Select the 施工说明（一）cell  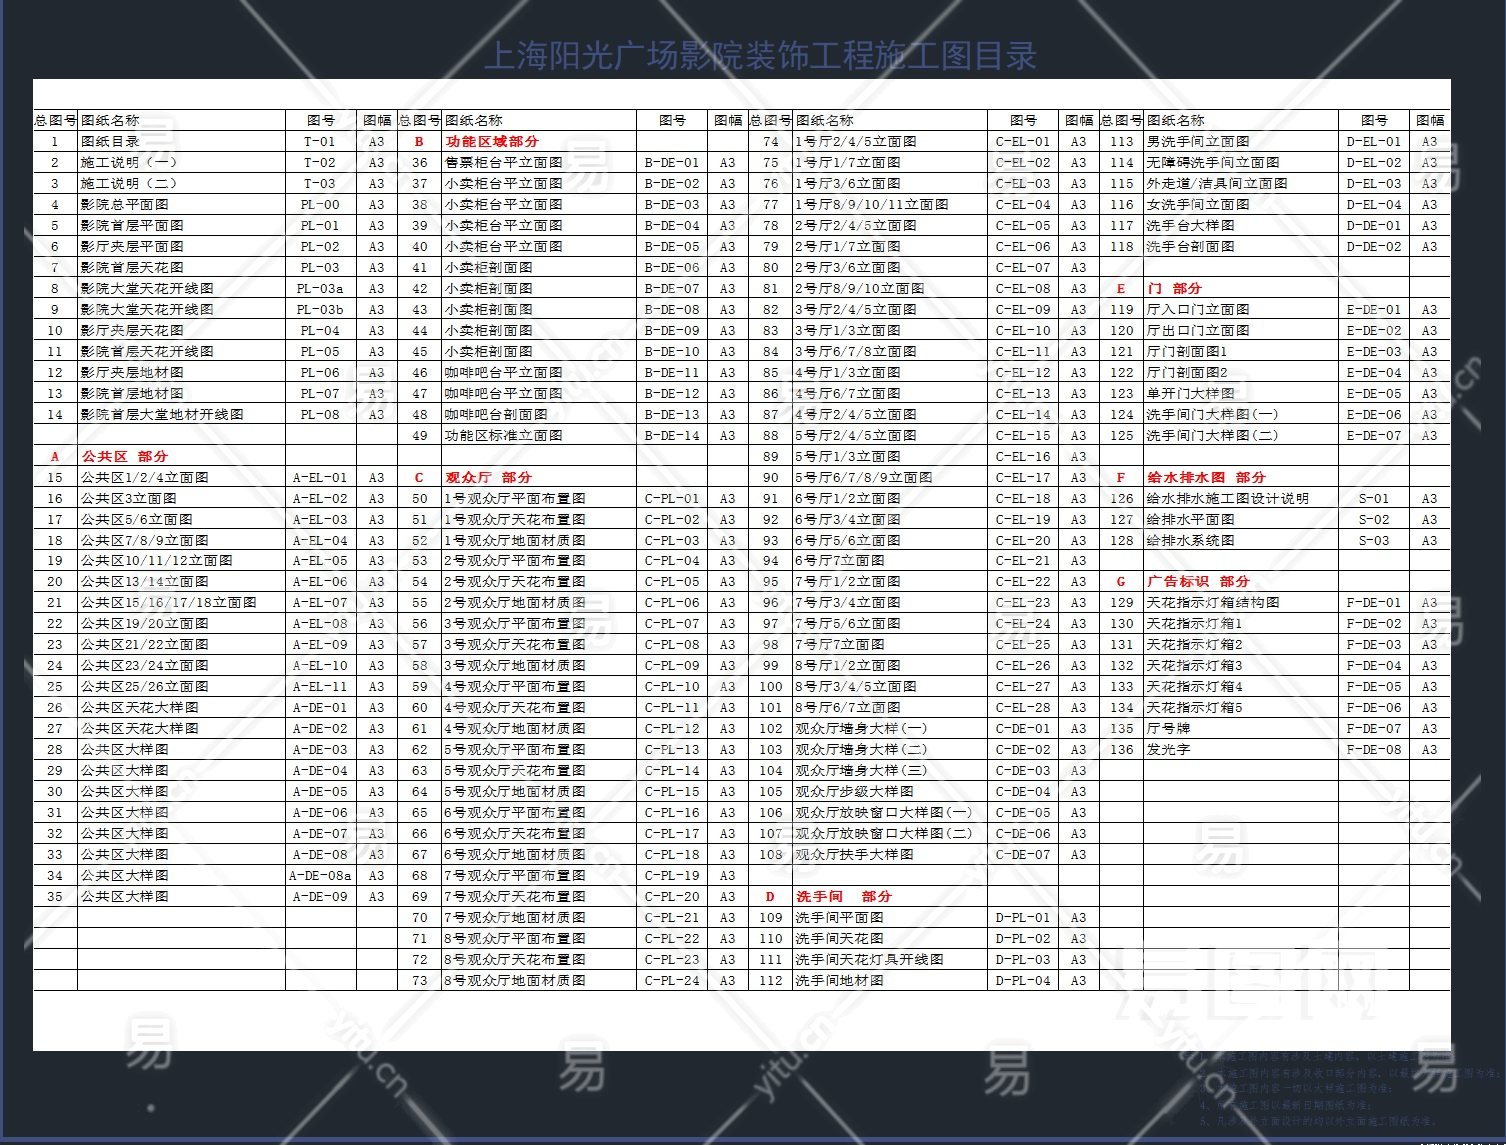(x=129, y=163)
